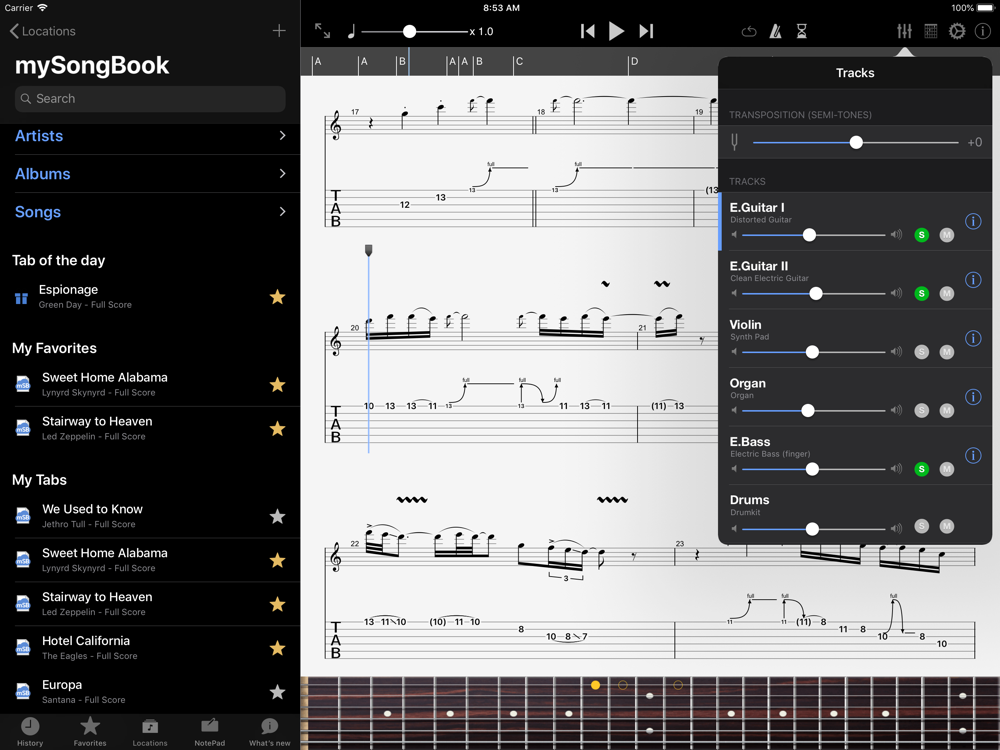The width and height of the screenshot is (1000, 750).
Task: Unfavorite Espionage with its star
Action: point(277,297)
